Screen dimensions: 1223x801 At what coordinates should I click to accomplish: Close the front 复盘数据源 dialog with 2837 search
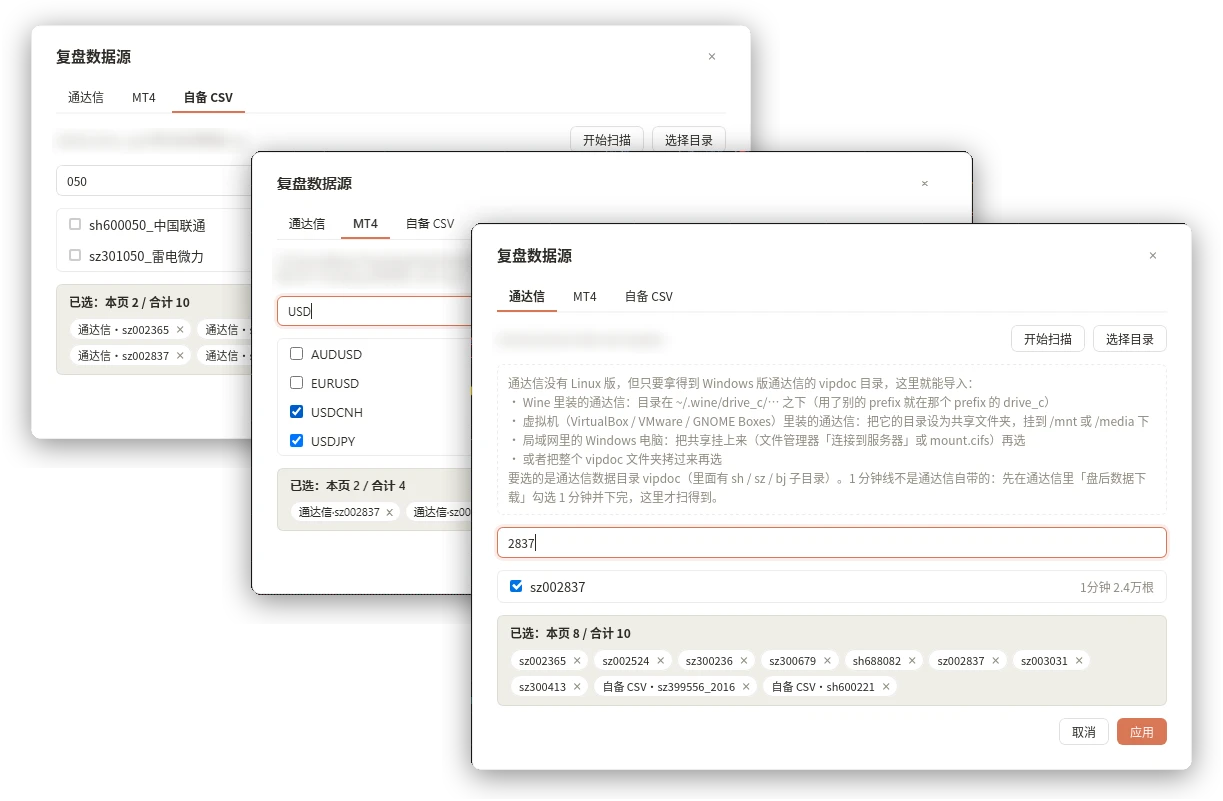(x=1152, y=256)
